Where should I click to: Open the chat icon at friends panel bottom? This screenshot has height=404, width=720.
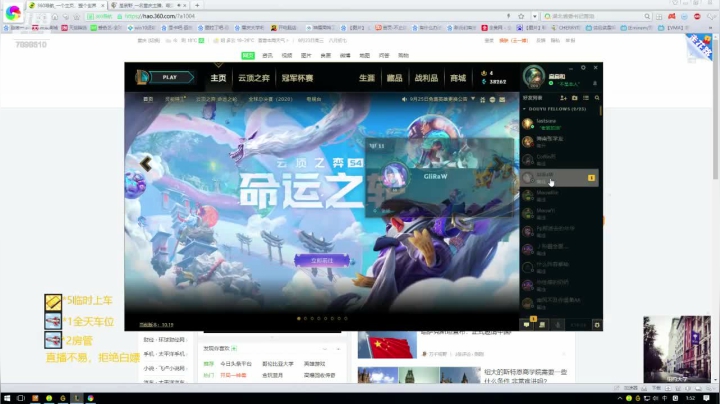pyautogui.click(x=527, y=325)
